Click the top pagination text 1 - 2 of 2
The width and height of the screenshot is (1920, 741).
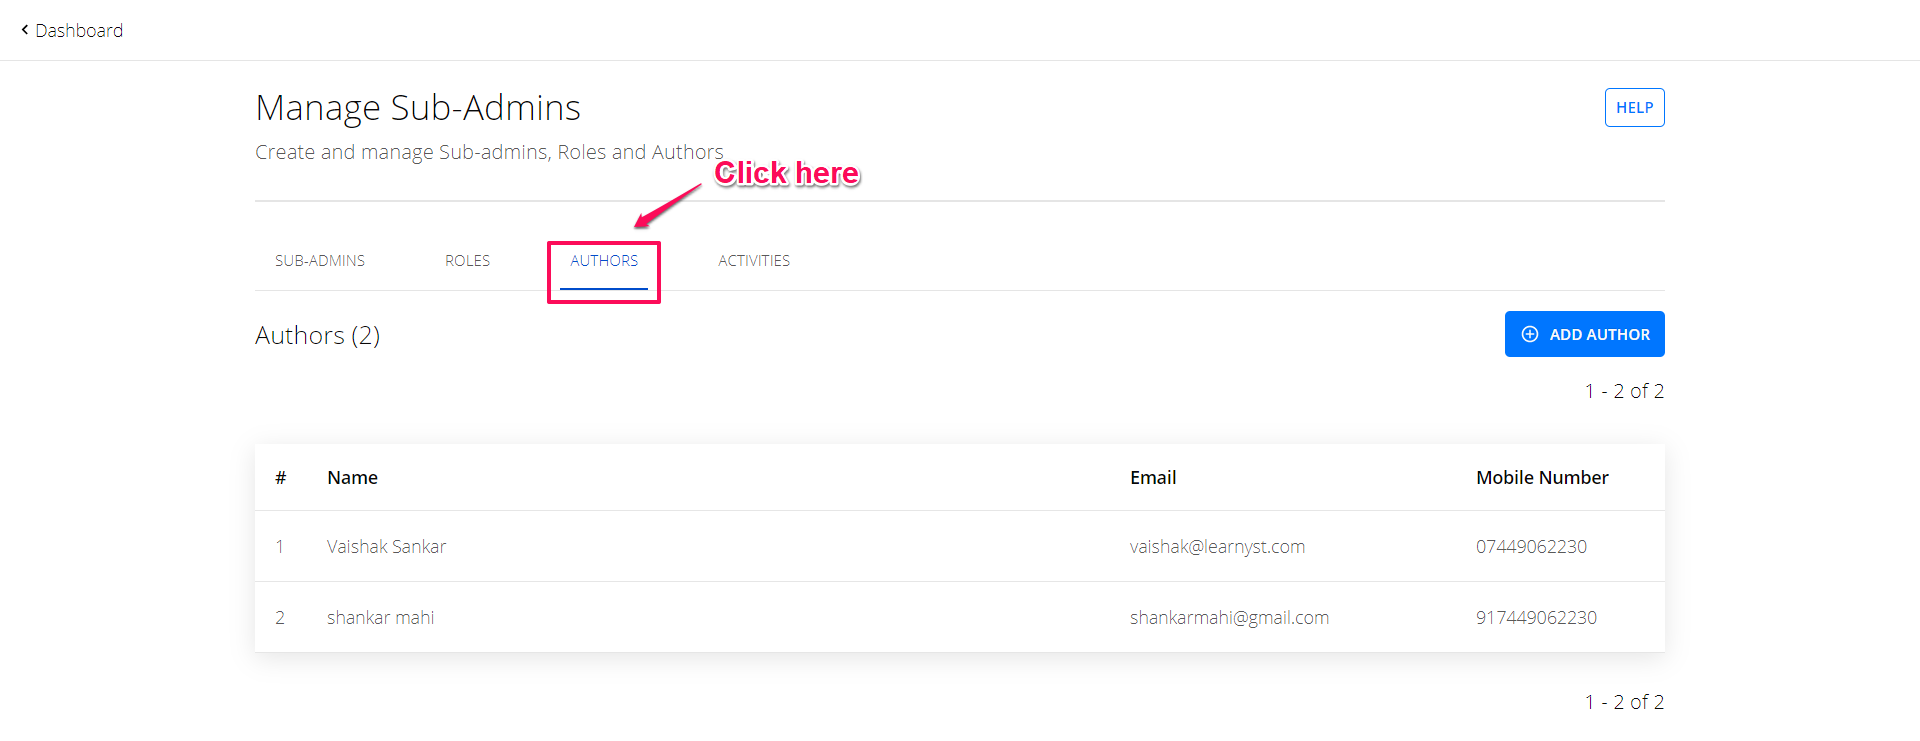[x=1624, y=391]
